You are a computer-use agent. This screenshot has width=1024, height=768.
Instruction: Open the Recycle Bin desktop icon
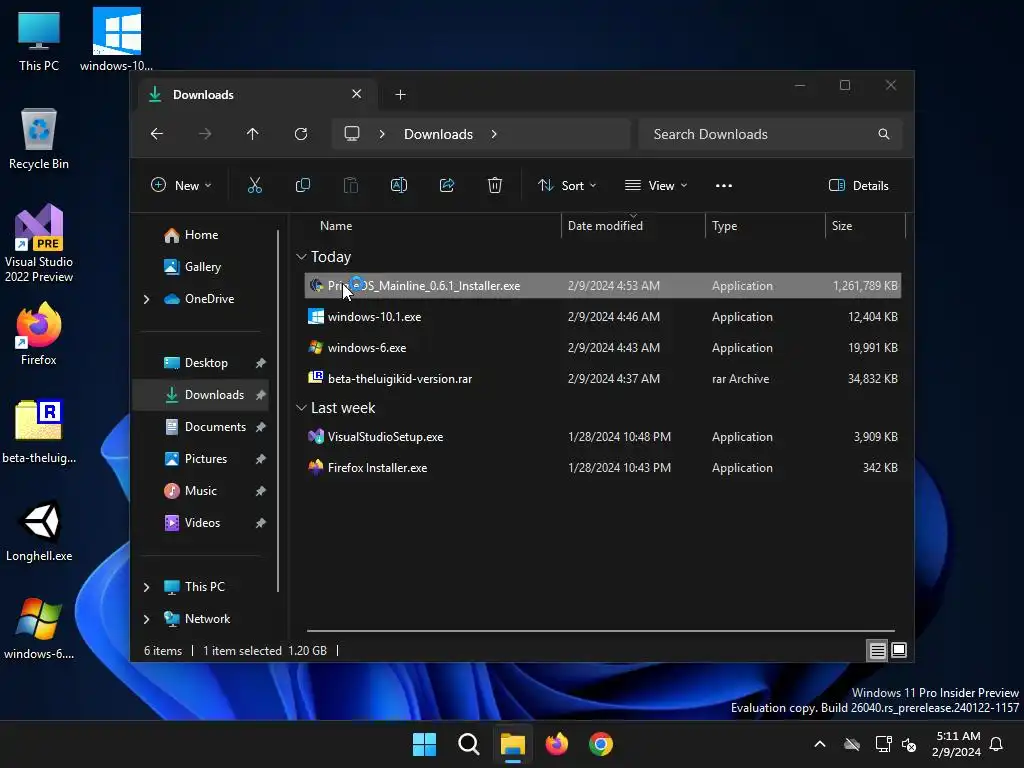(x=39, y=139)
